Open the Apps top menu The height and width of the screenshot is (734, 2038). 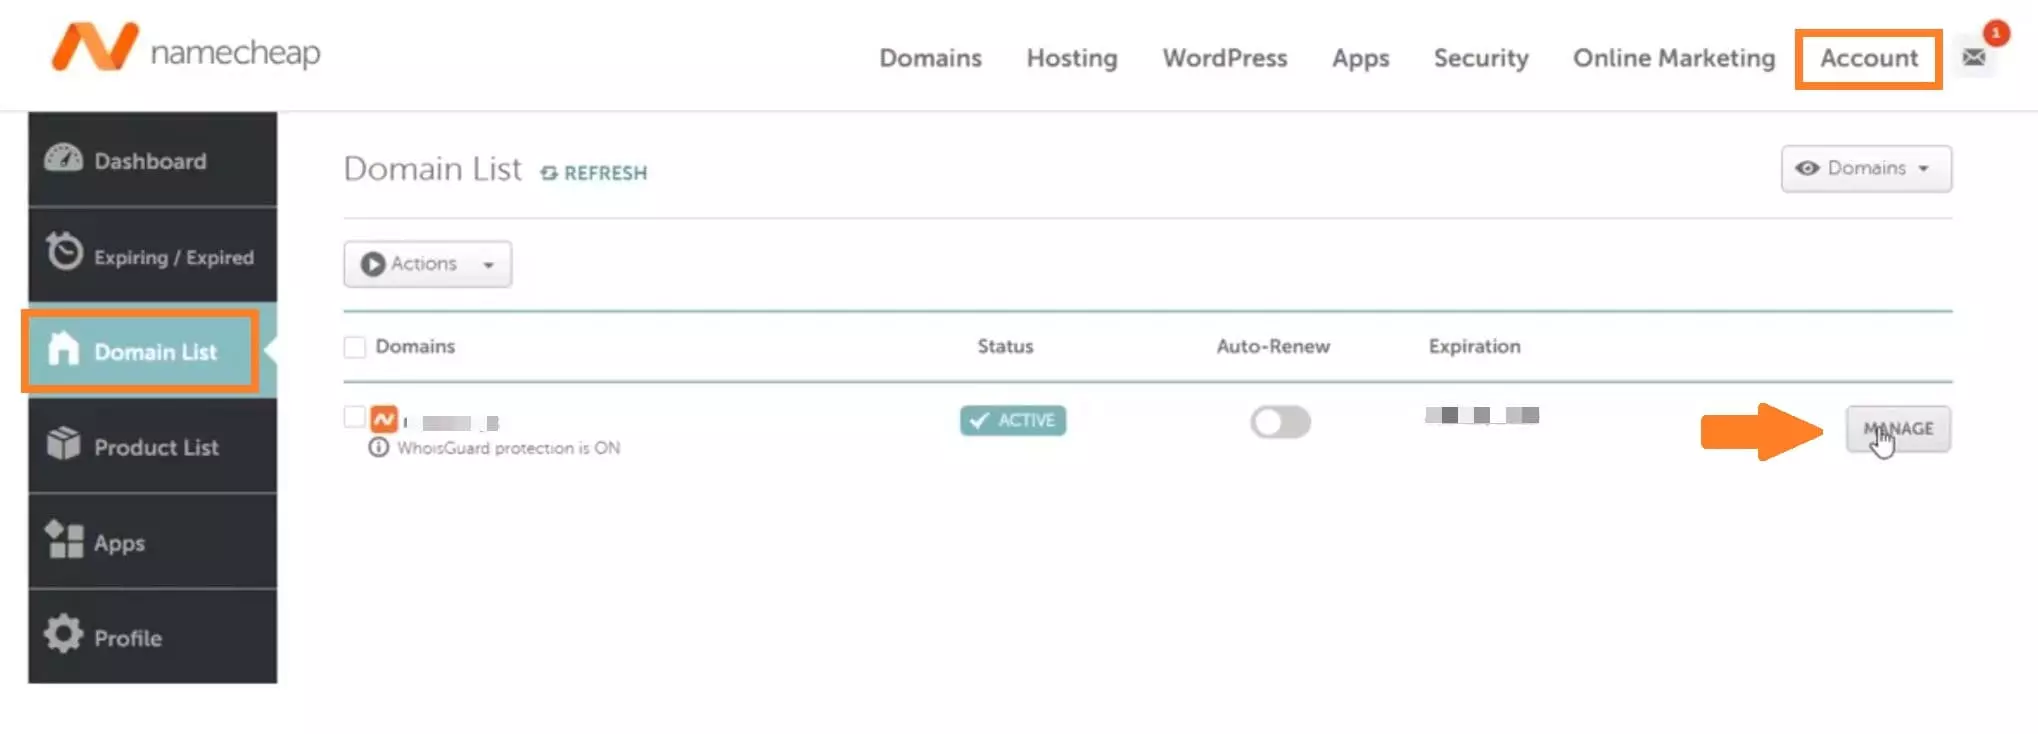(1360, 58)
